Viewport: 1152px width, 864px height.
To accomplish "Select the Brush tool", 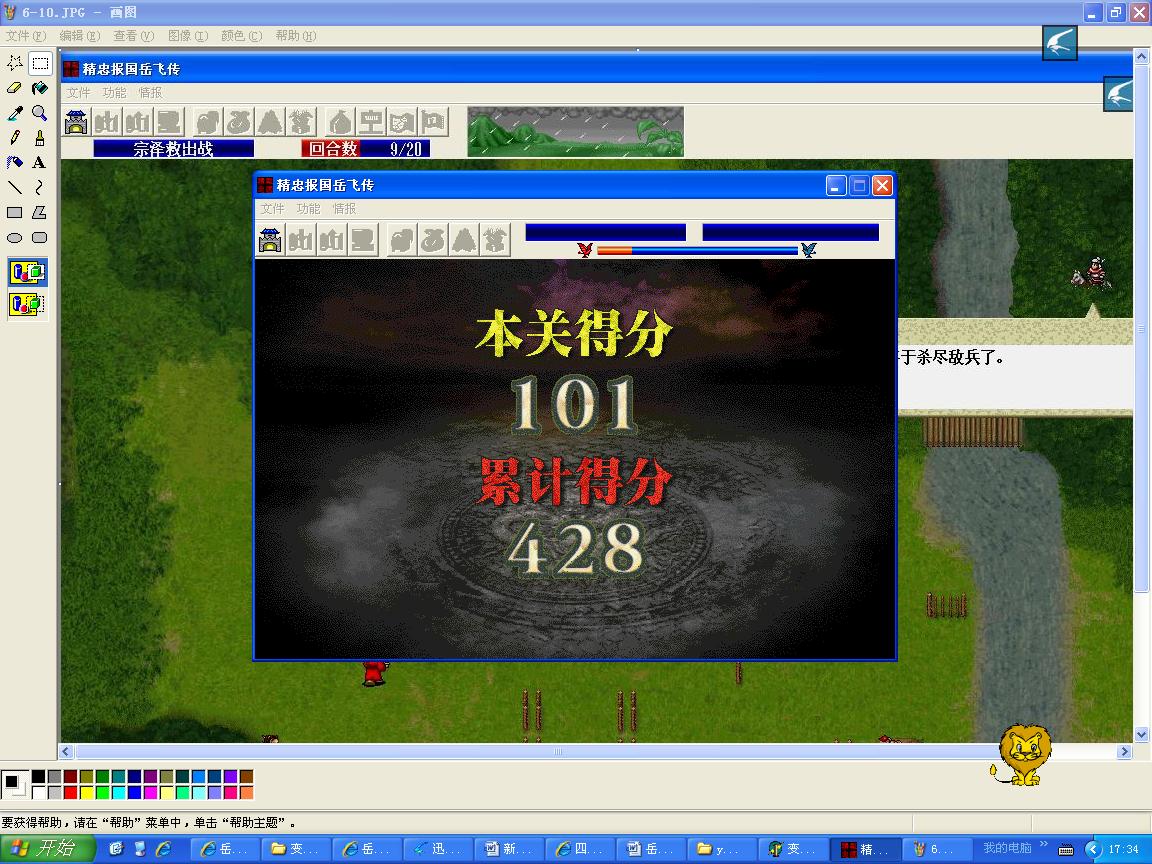I will tap(40, 138).
